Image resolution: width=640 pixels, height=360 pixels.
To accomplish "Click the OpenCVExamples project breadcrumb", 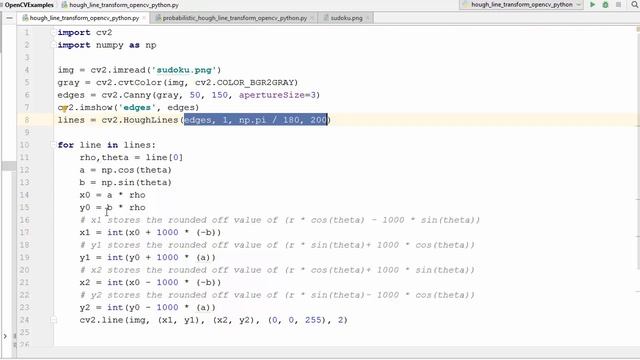I will click(x=29, y=5).
